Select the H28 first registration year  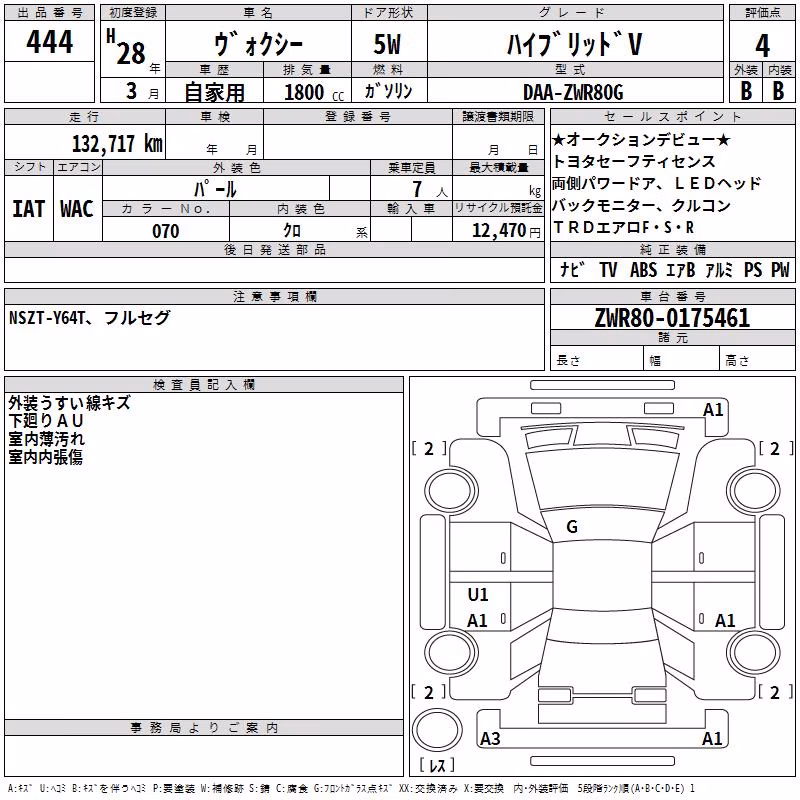click(127, 48)
